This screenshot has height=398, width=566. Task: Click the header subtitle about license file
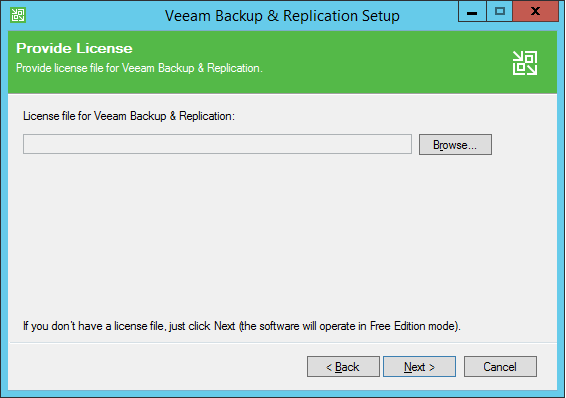point(139,68)
